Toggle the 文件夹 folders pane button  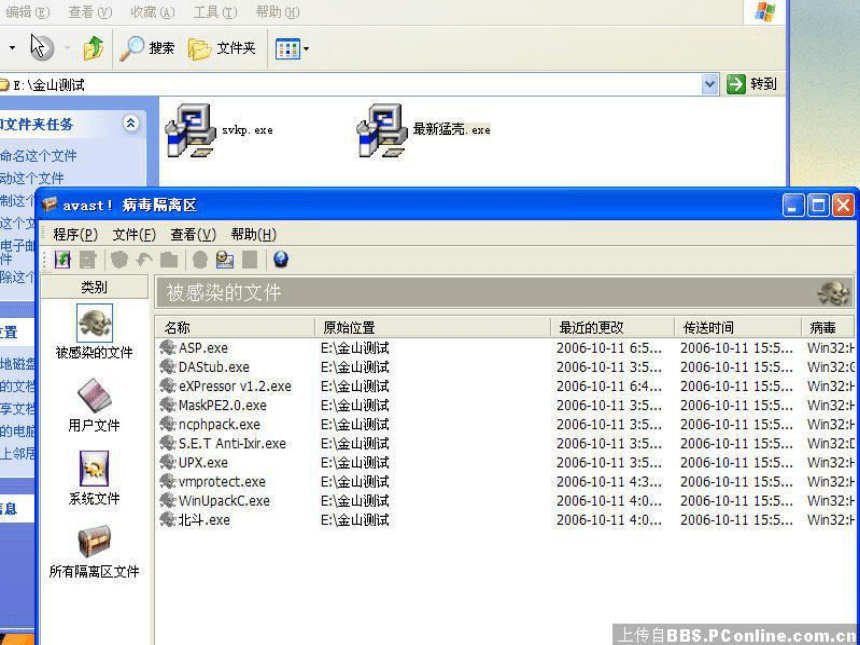(222, 48)
